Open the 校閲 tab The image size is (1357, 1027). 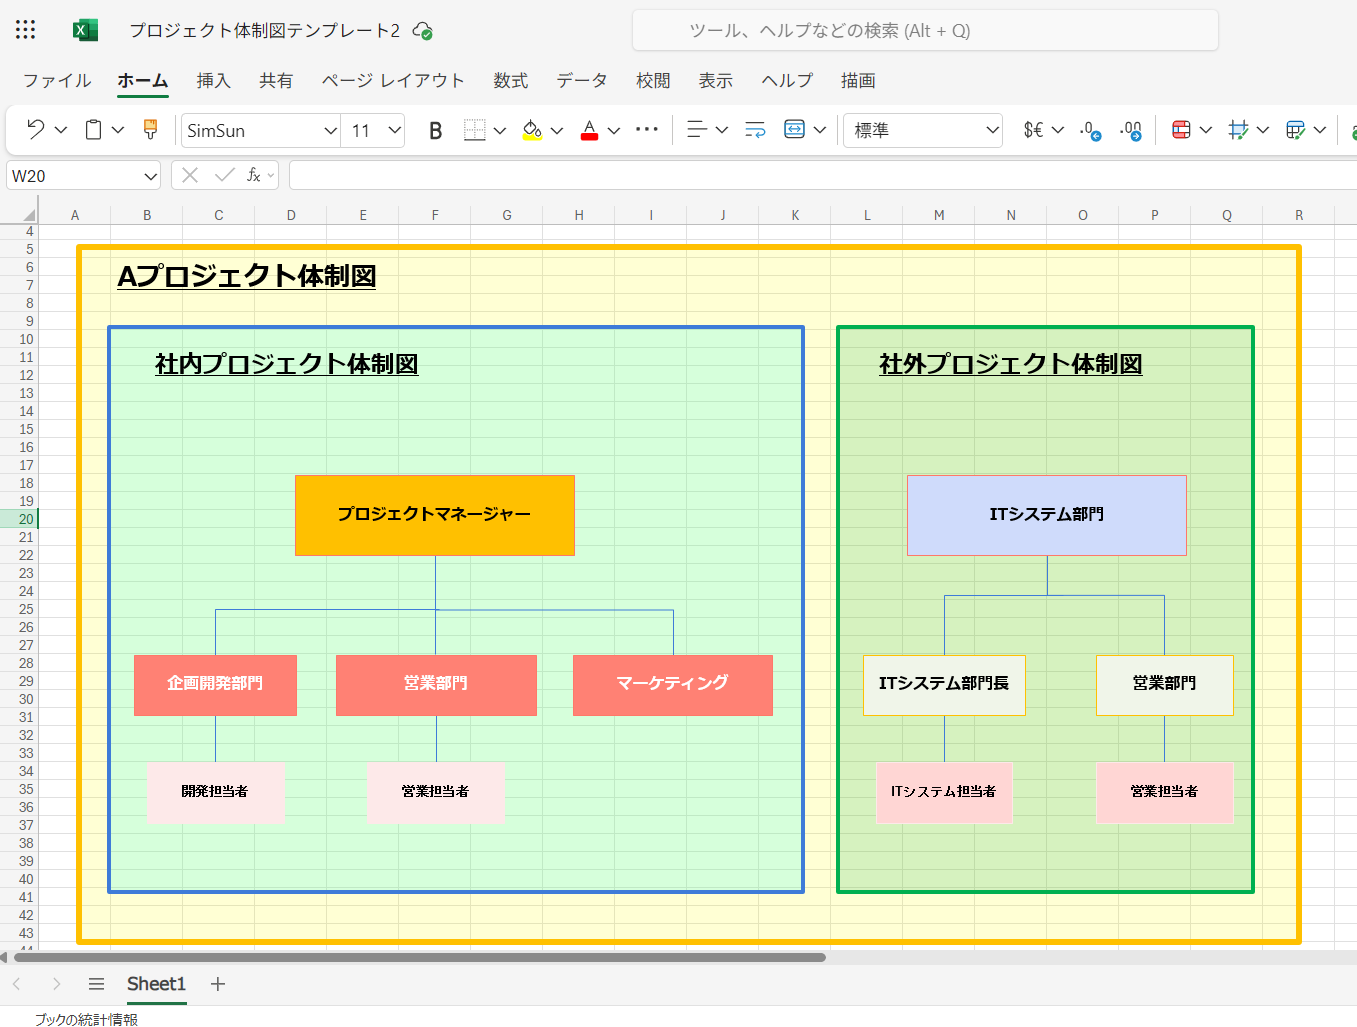[x=653, y=81]
